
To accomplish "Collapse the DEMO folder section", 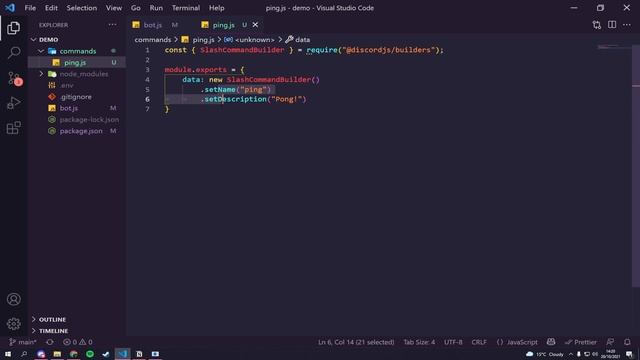I will click(x=48, y=40).
